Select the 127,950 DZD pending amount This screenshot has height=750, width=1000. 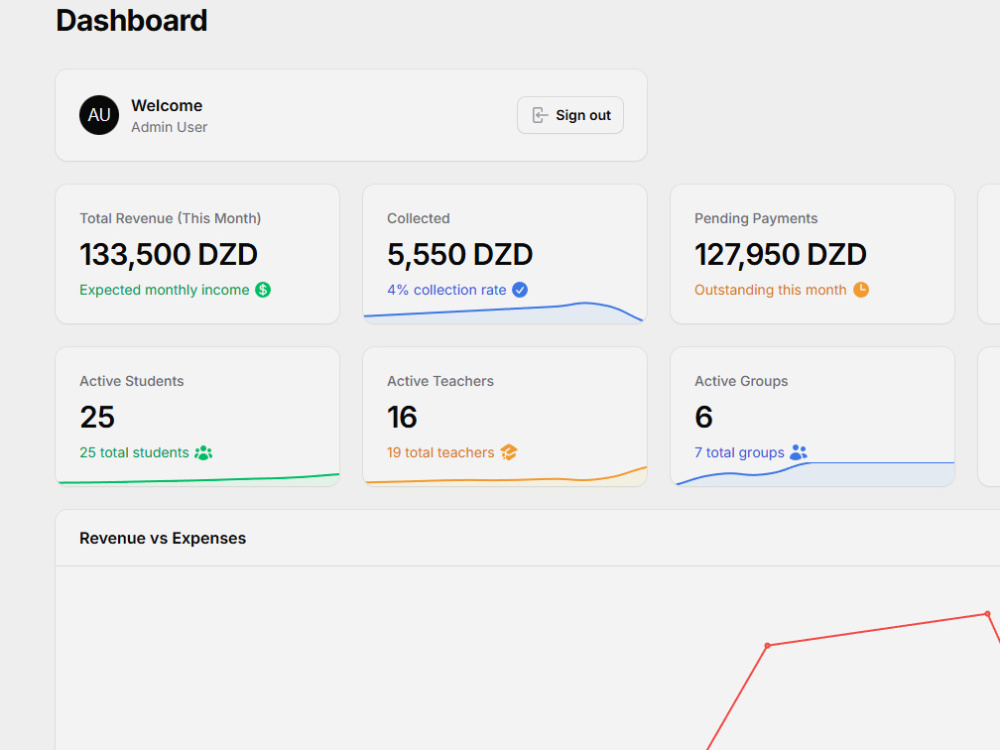[x=780, y=254]
